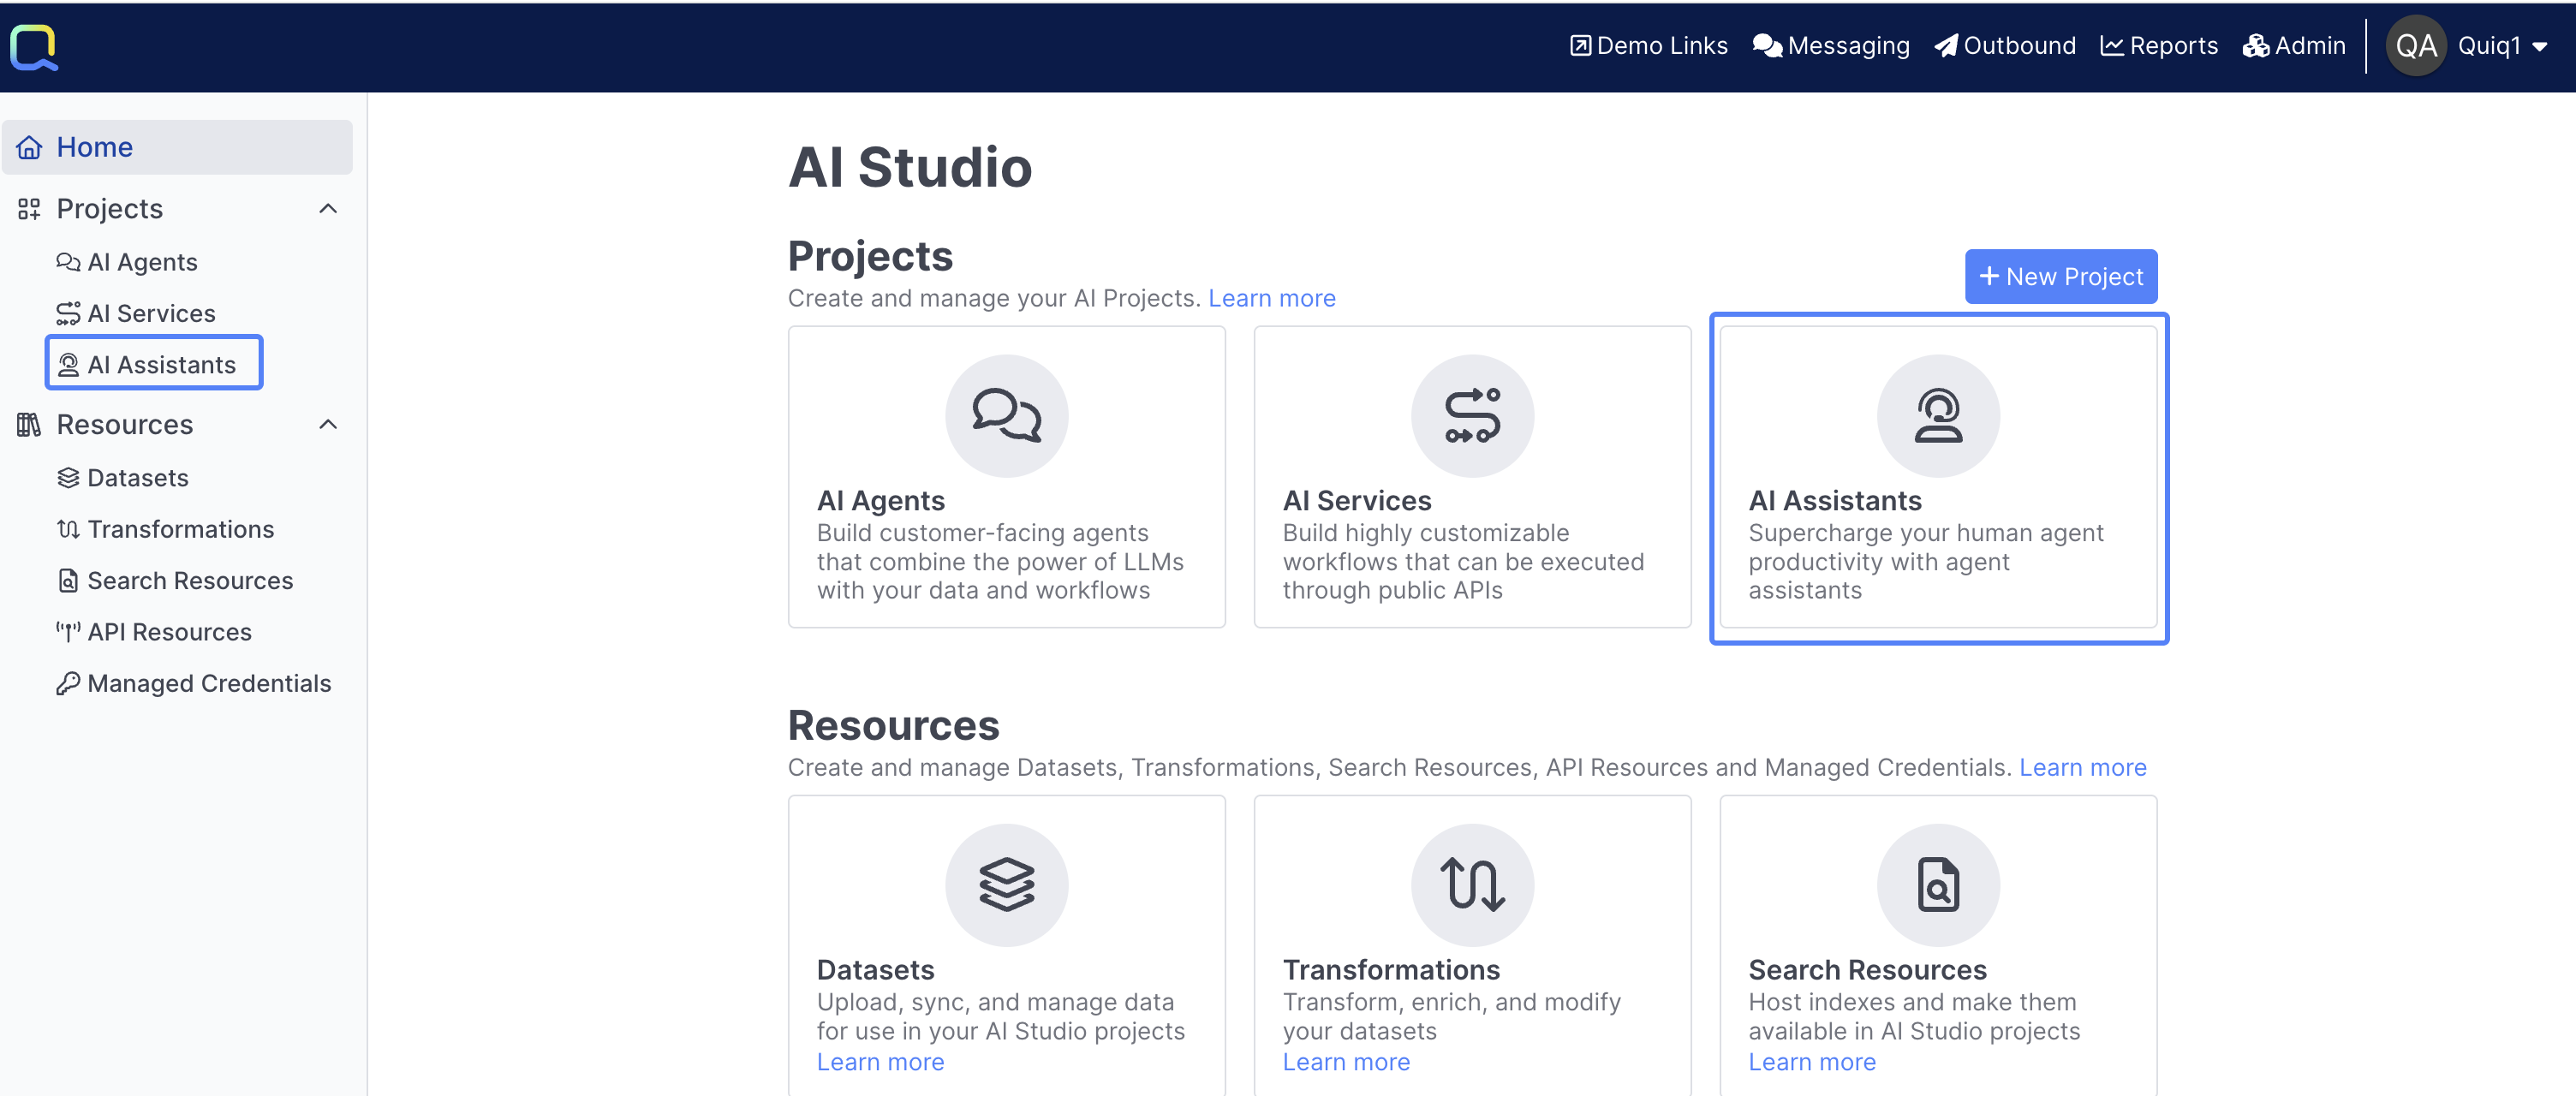Click the Transformations arrows card icon

pos(1472,884)
